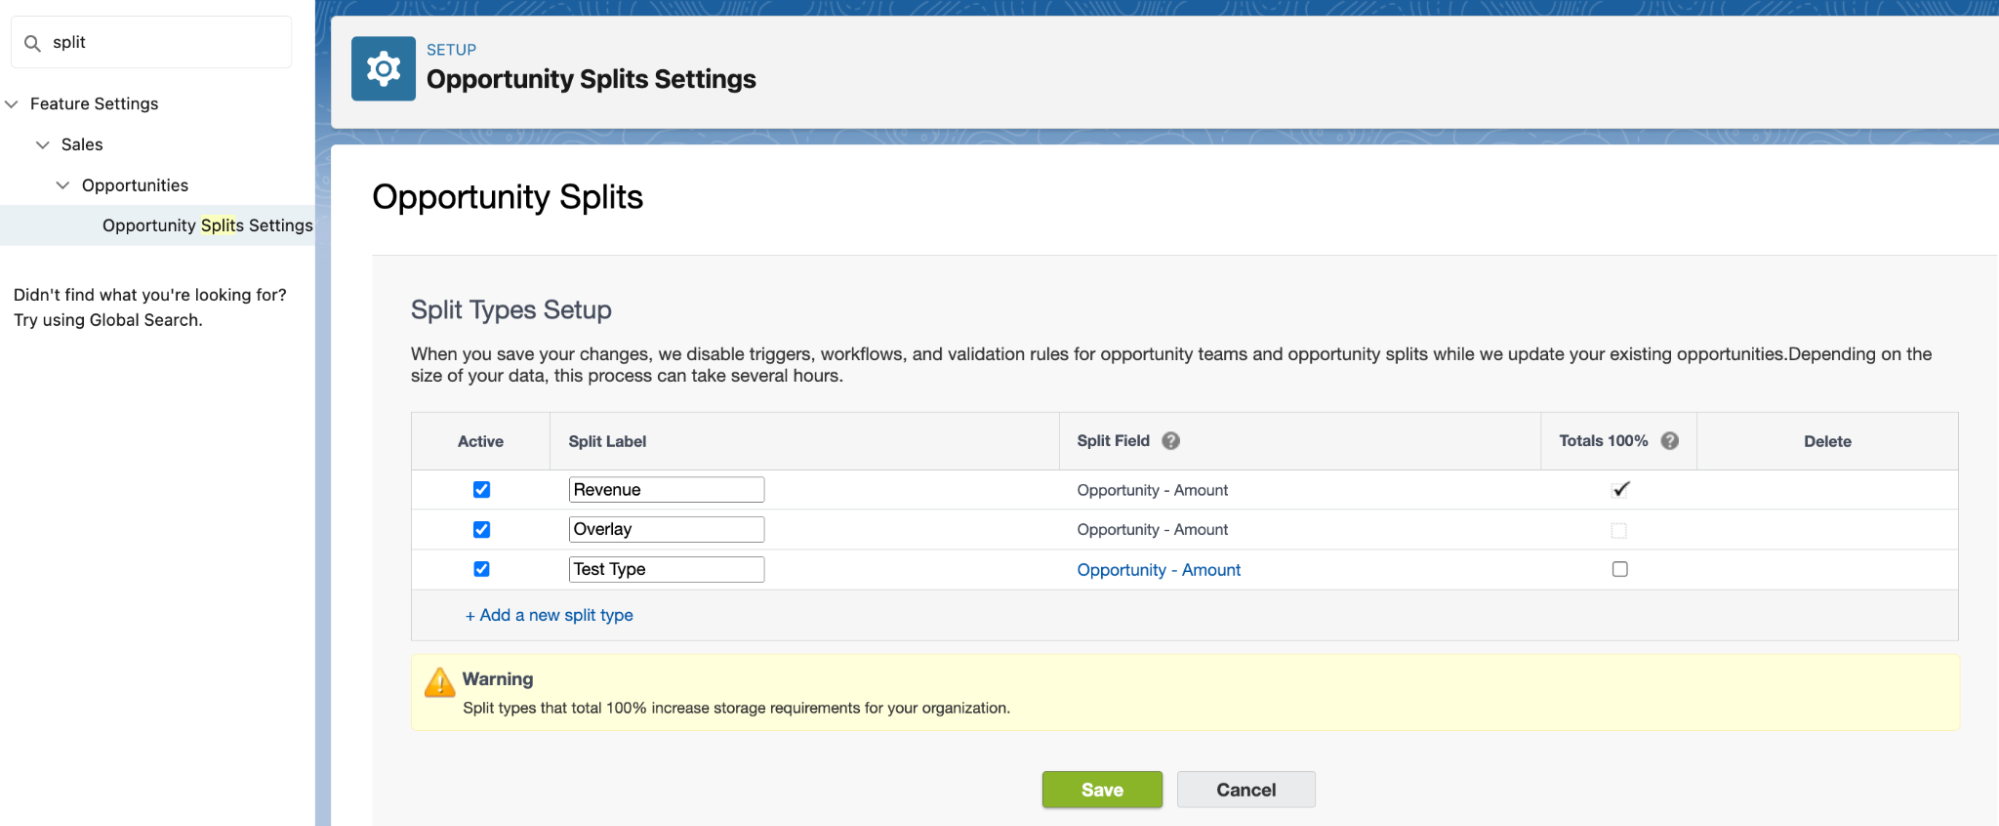Click the Opportunity Splits page heading

507,197
